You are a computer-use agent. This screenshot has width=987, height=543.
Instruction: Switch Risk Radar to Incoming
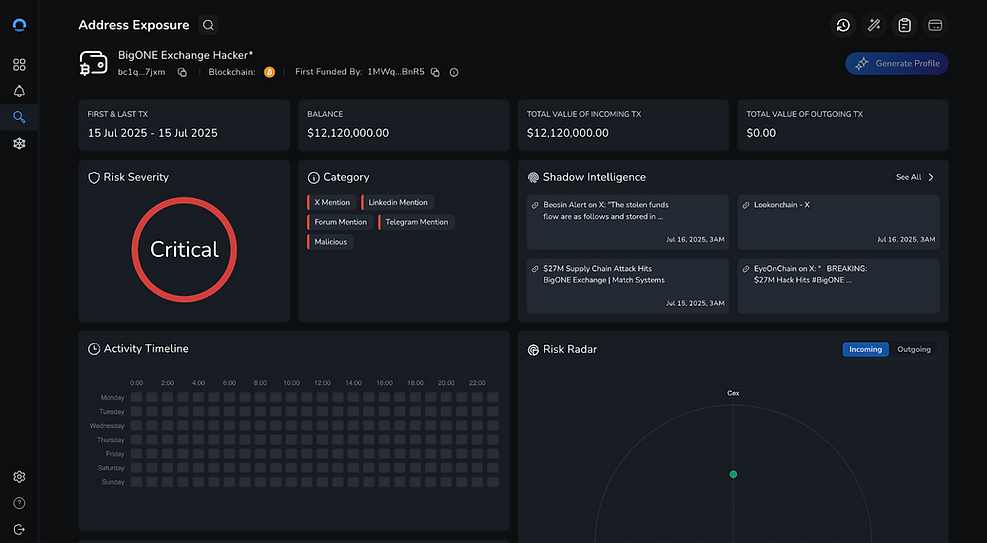pyautogui.click(x=866, y=349)
